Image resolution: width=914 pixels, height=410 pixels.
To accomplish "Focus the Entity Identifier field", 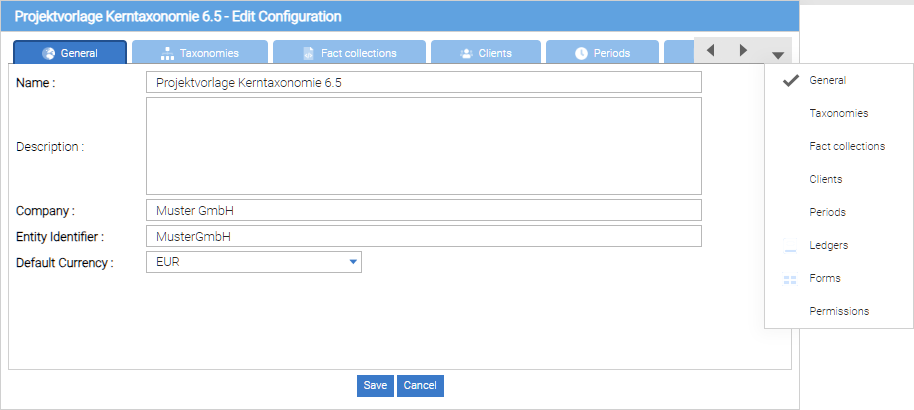I will 423,236.
